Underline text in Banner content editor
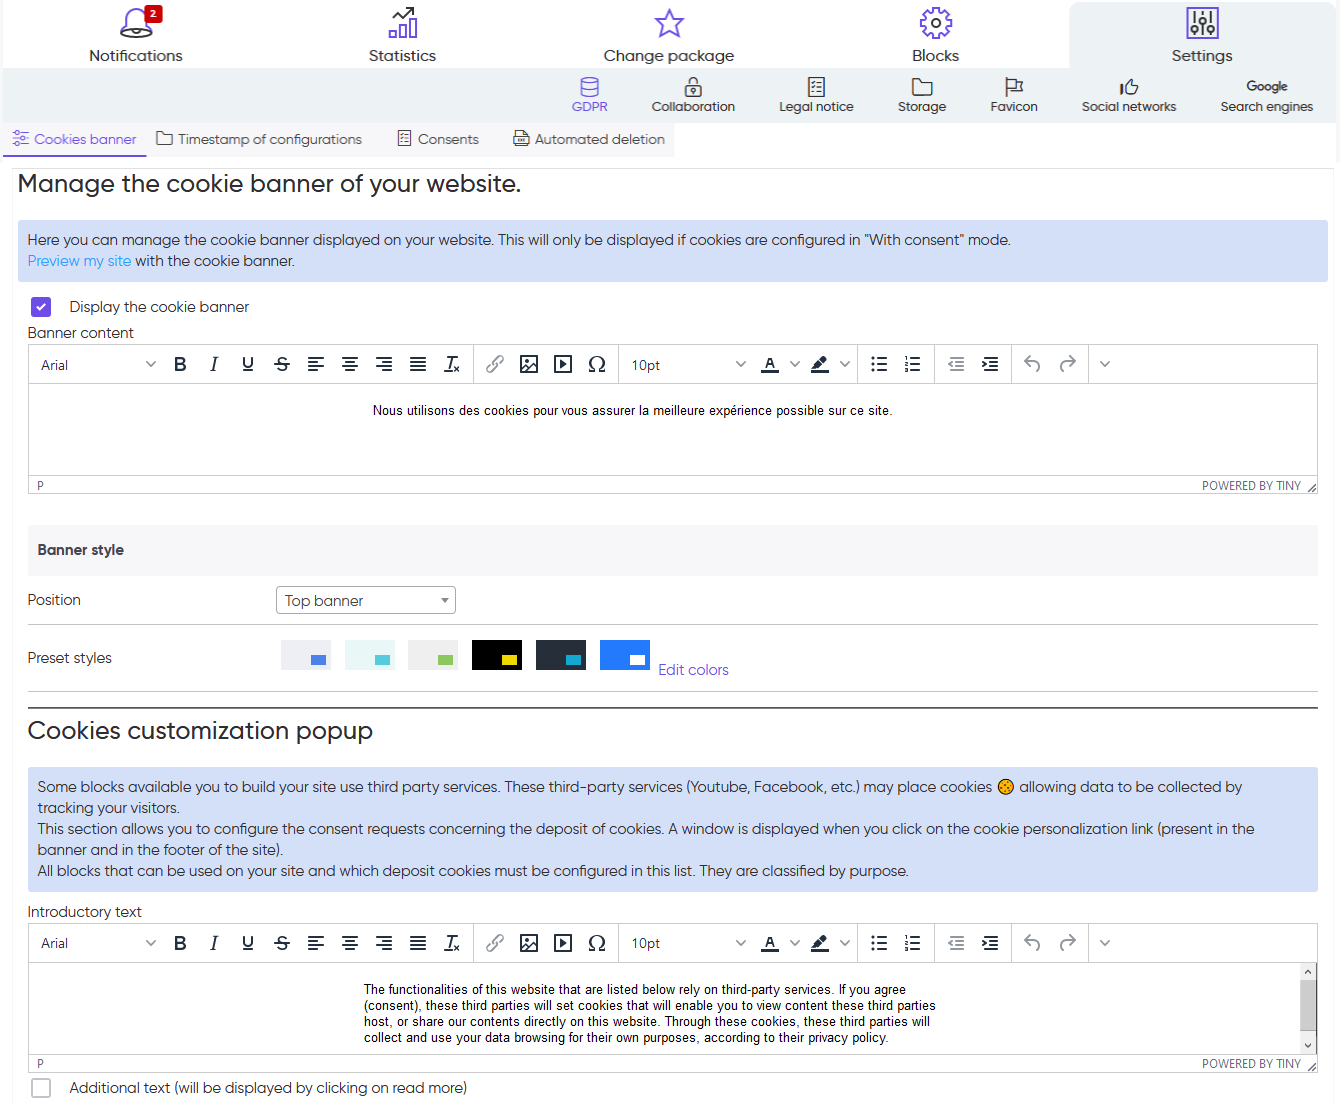Screen dimensions: 1340x1105 tap(248, 364)
